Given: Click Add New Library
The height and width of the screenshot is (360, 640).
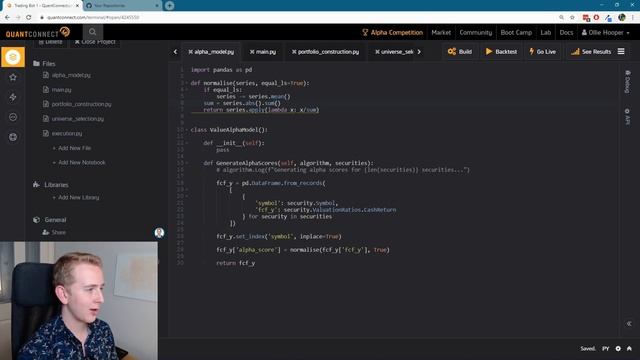Looking at the screenshot, I should (76, 198).
